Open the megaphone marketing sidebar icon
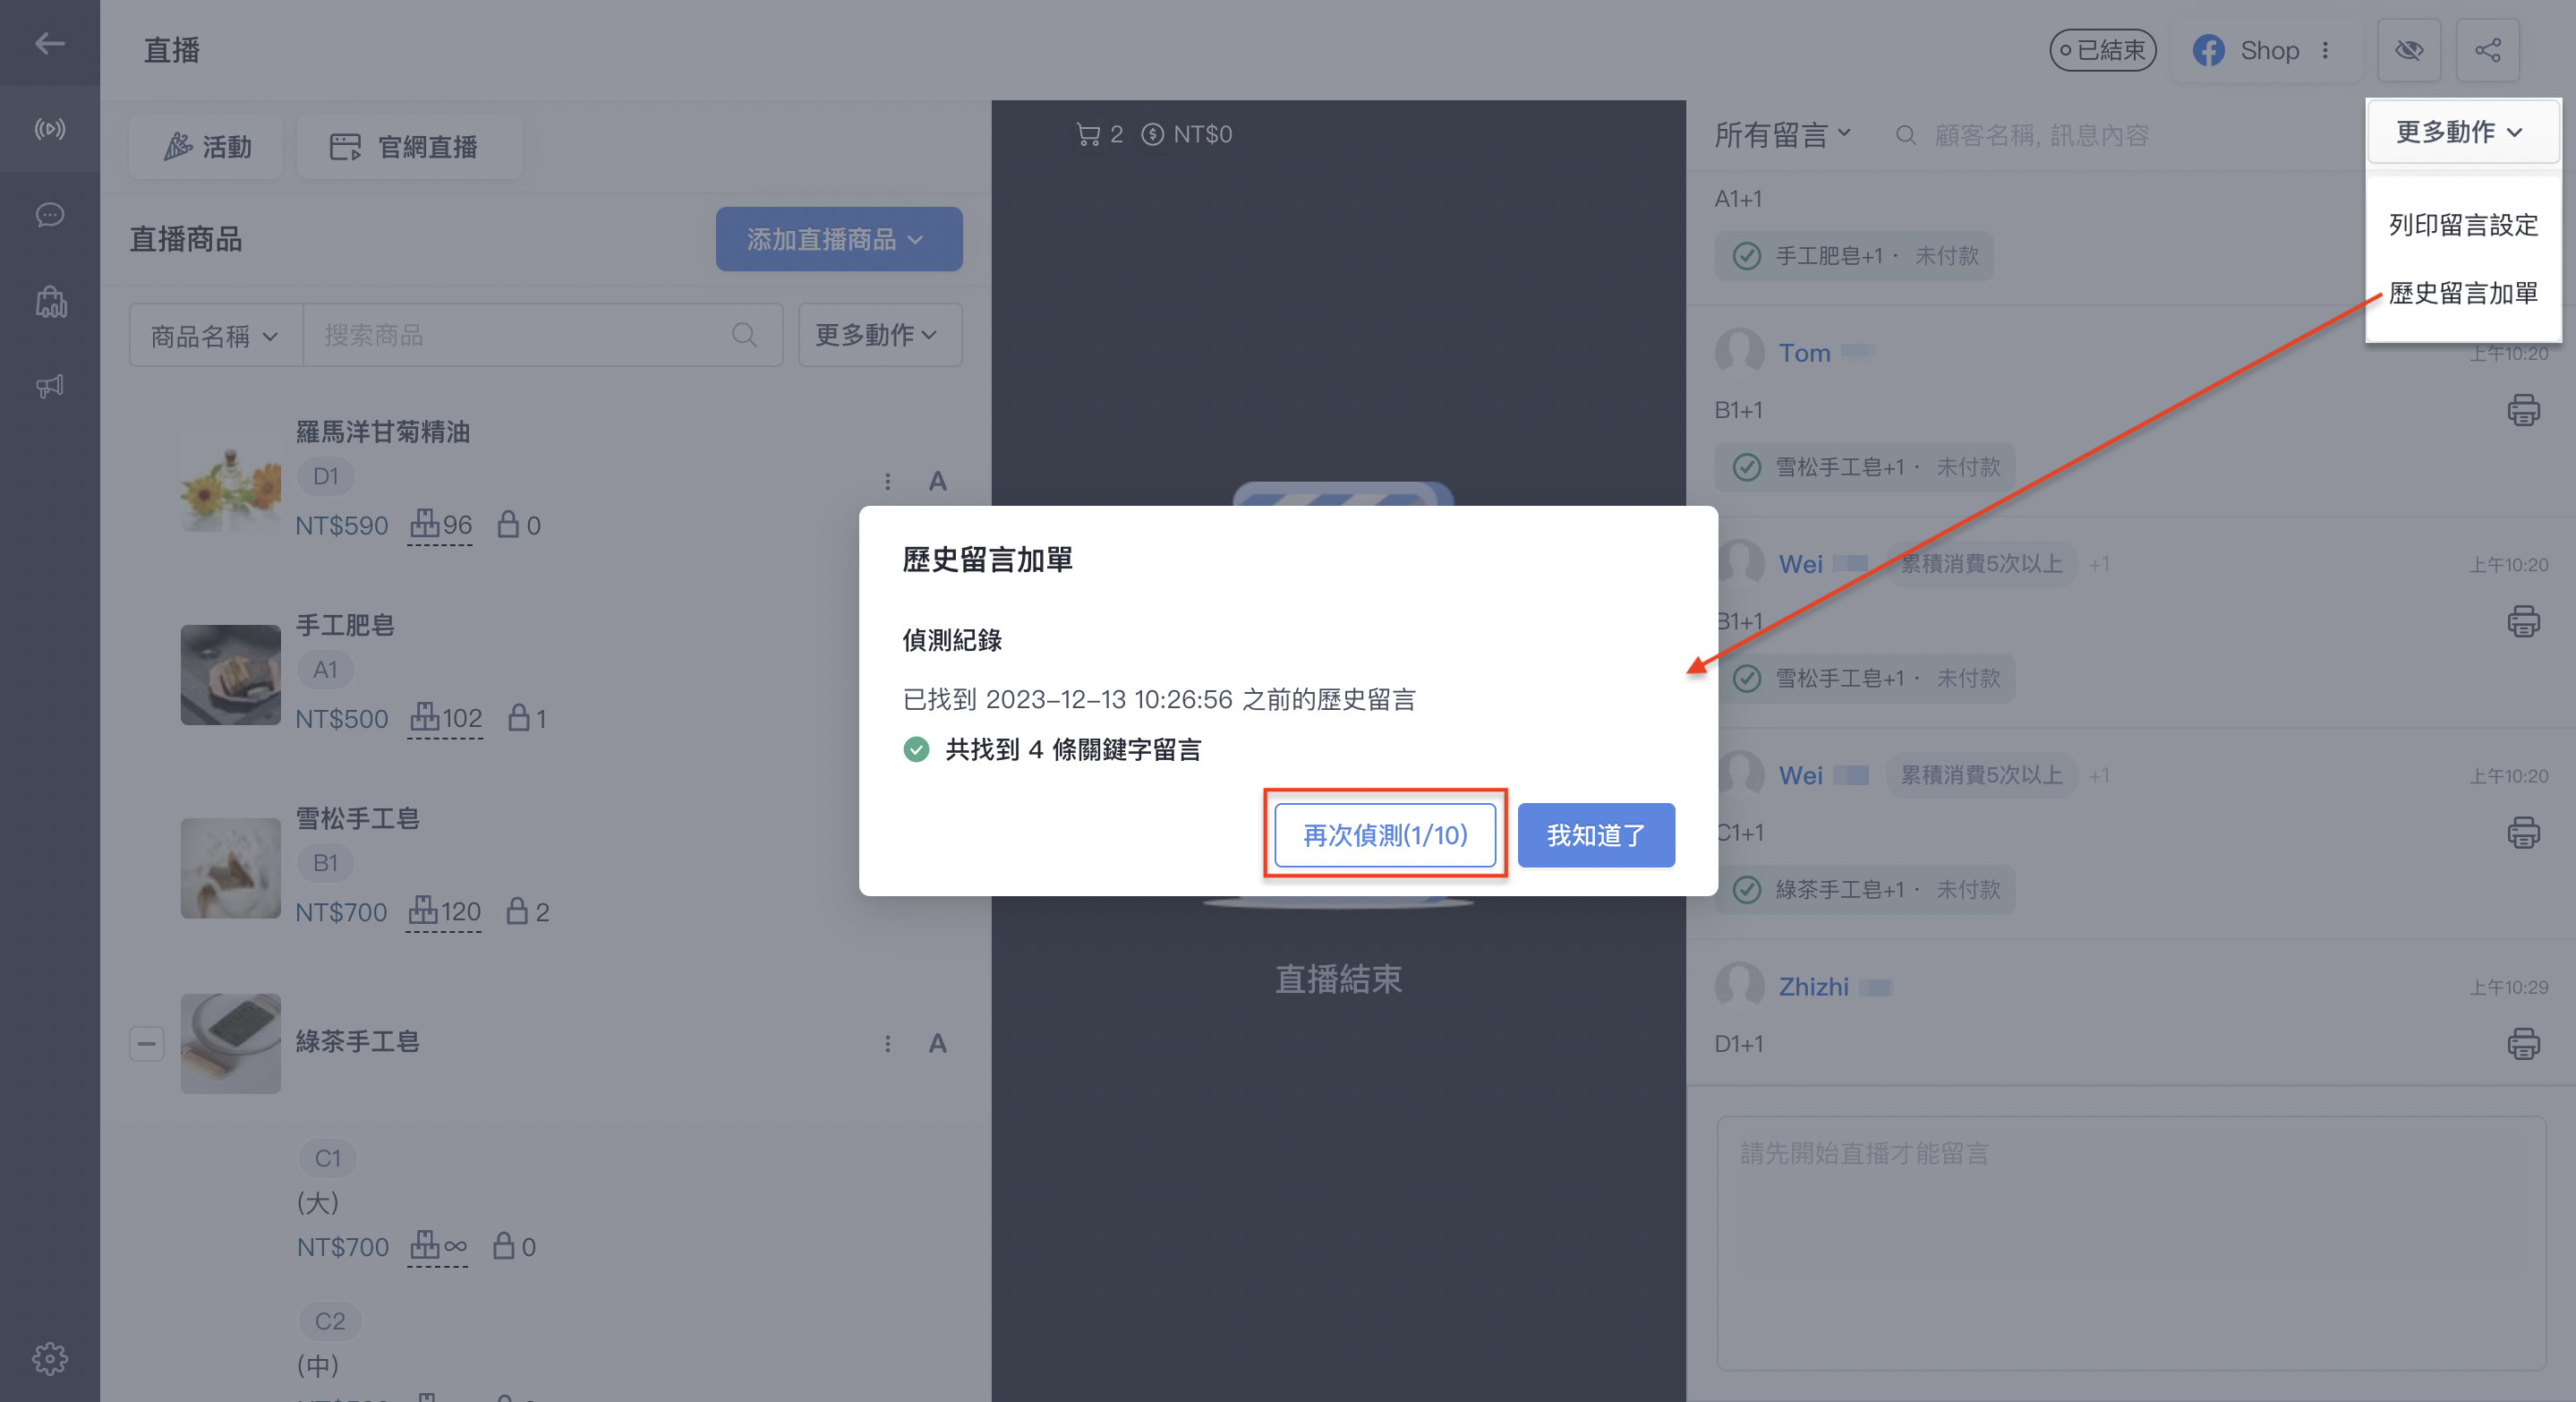2576x1402 pixels. (49, 387)
